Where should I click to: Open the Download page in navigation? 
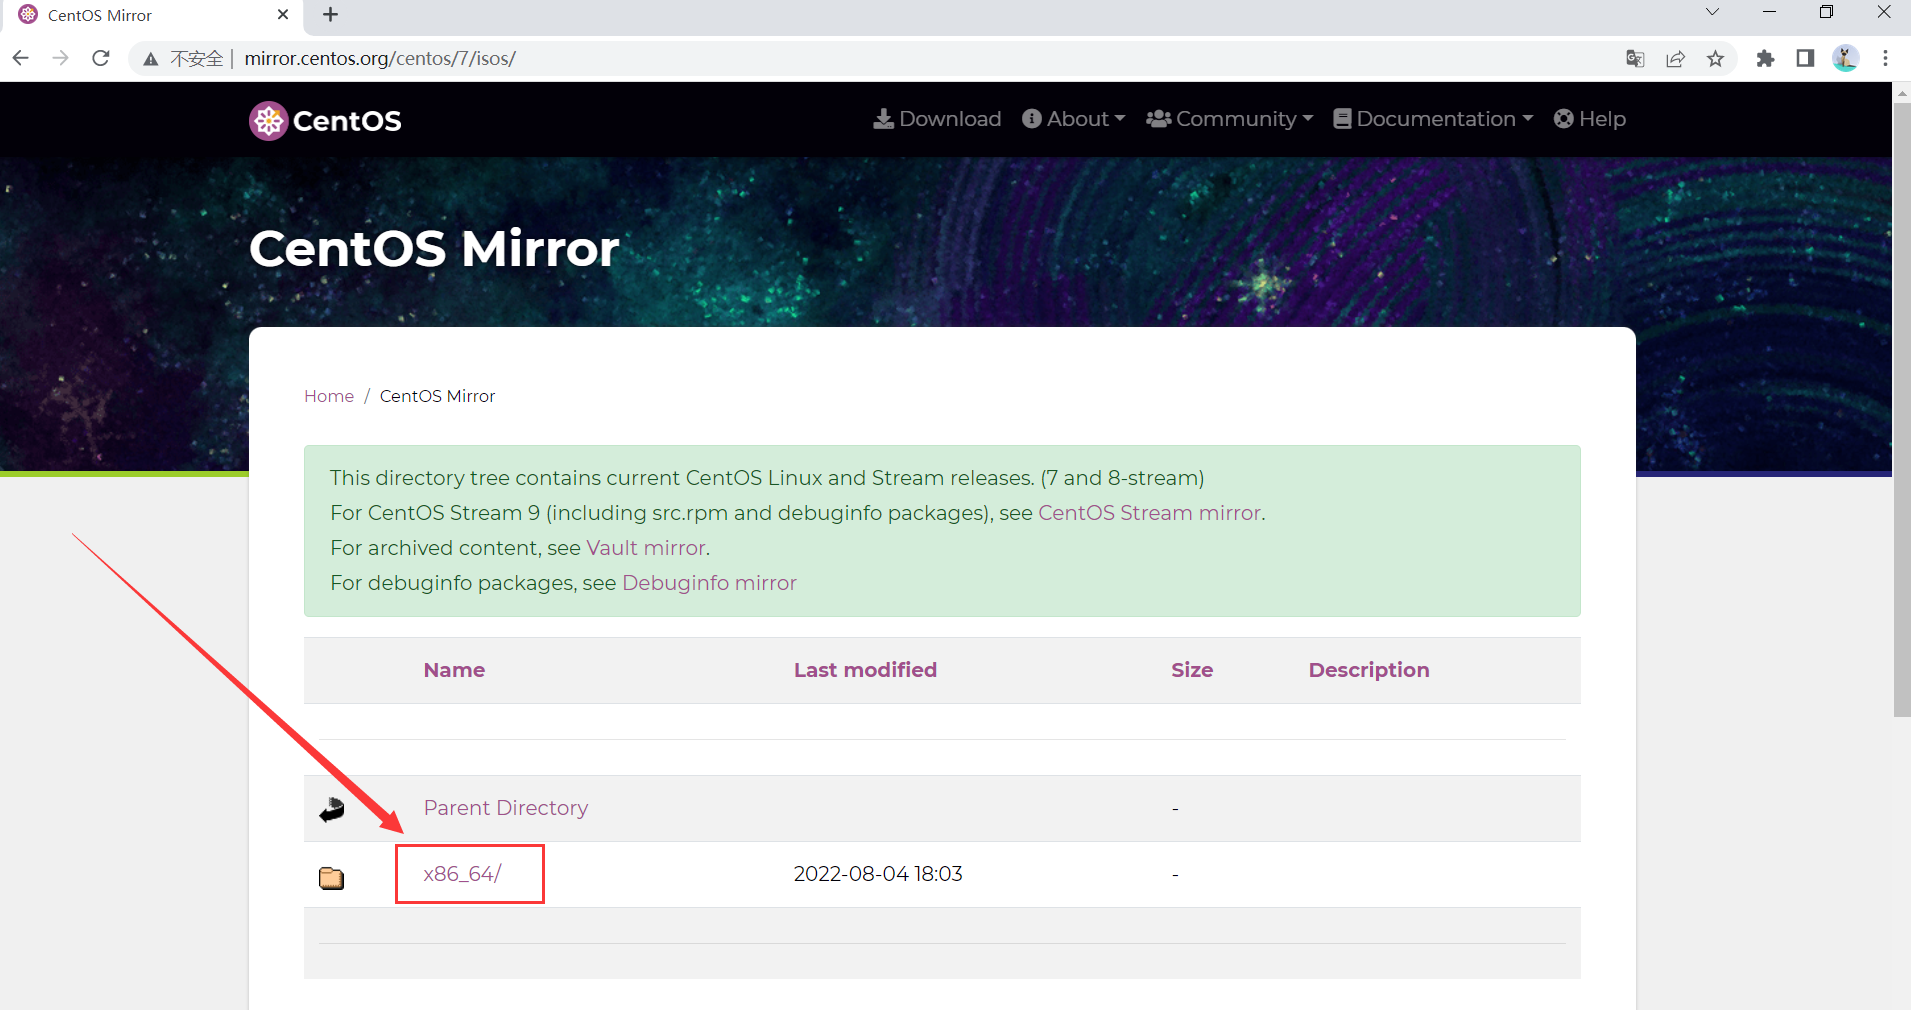coord(937,119)
